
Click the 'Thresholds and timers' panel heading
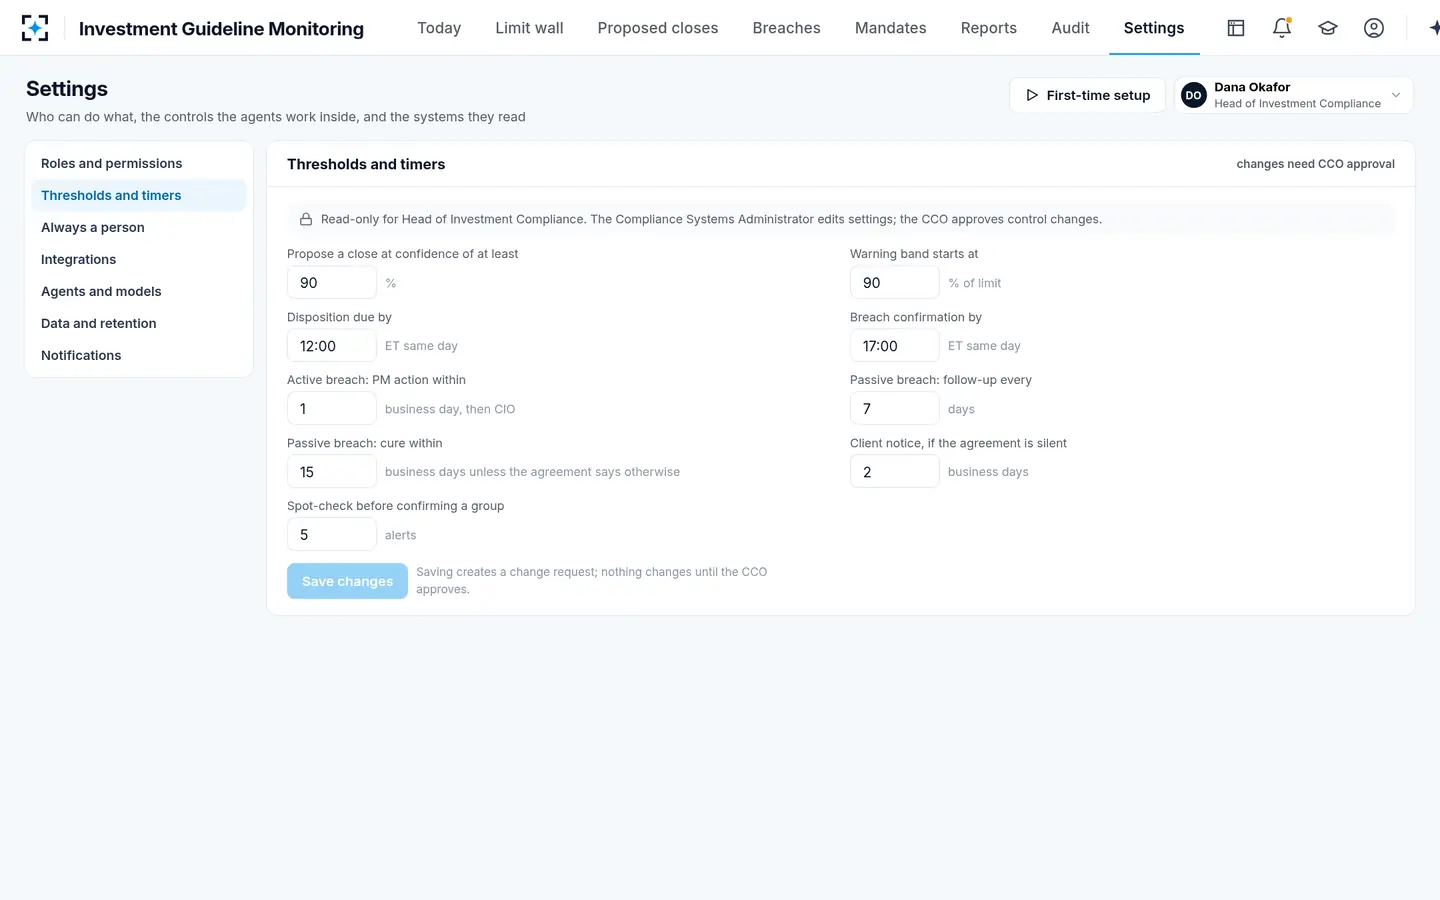pos(366,164)
